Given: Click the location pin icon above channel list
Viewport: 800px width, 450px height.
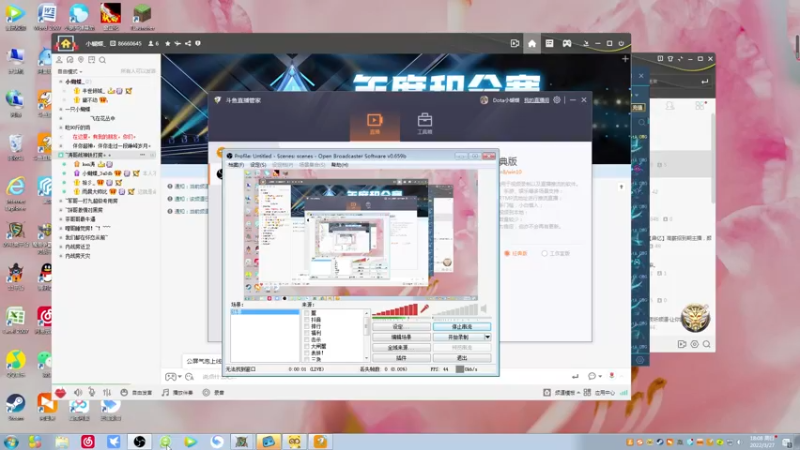Looking at the screenshot, I should click(81, 60).
